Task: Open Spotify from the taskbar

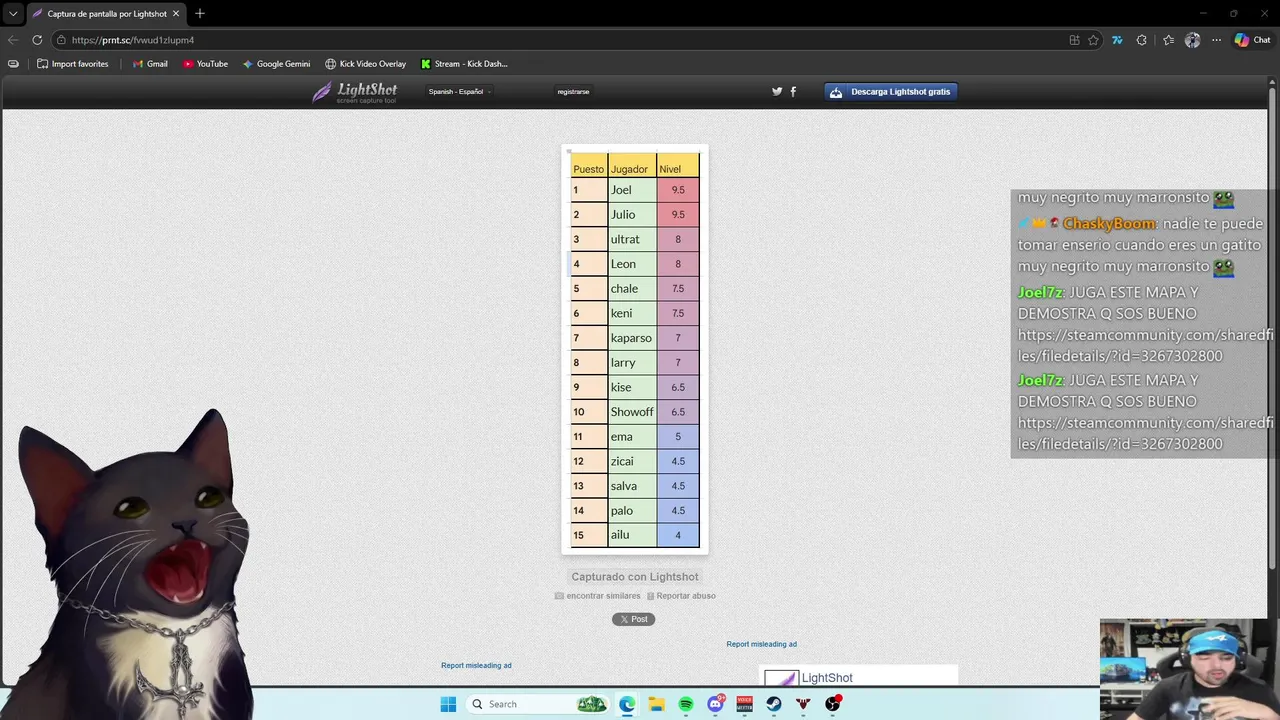Action: pos(686,704)
